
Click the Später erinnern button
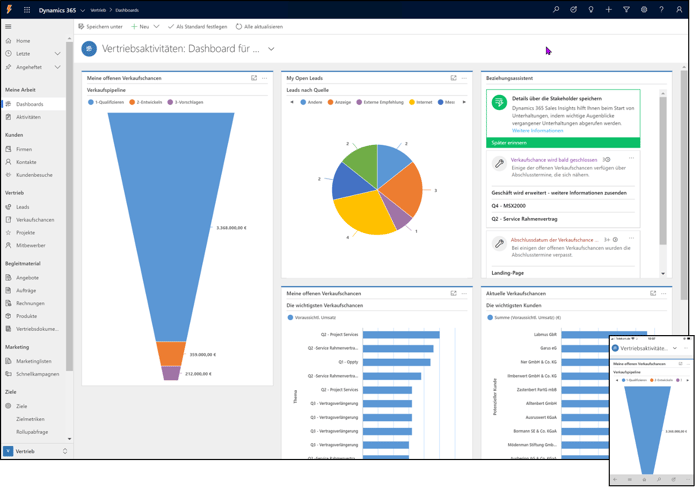[563, 143]
